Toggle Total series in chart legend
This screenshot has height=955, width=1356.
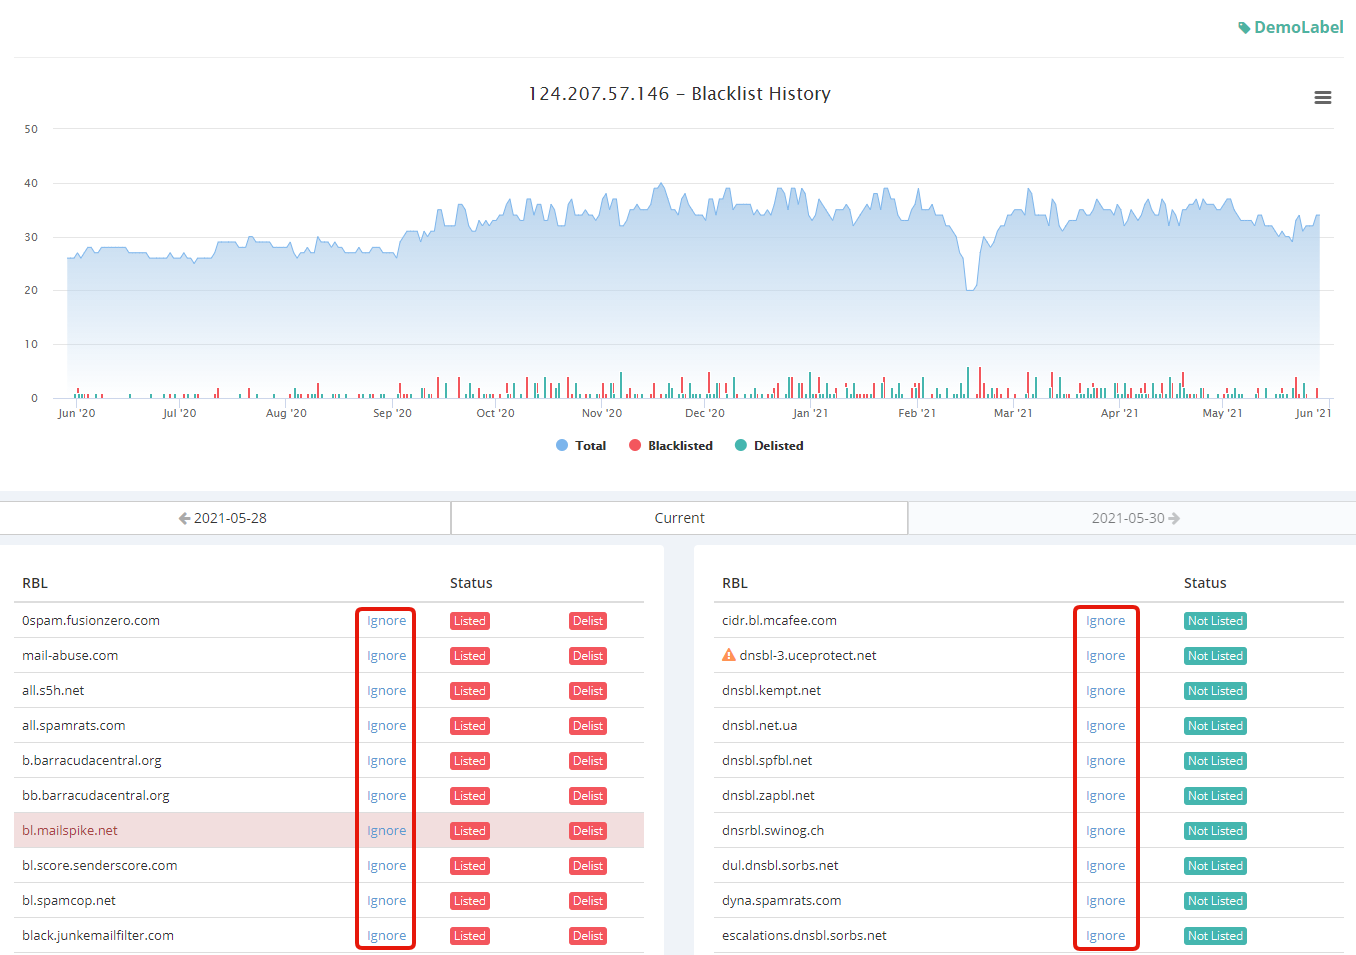[581, 446]
